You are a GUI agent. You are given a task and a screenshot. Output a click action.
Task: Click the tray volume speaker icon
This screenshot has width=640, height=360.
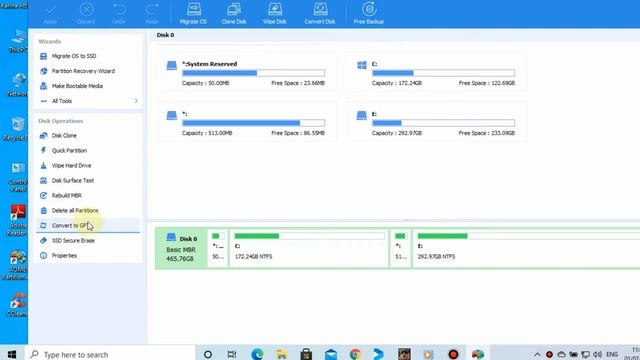tap(598, 354)
